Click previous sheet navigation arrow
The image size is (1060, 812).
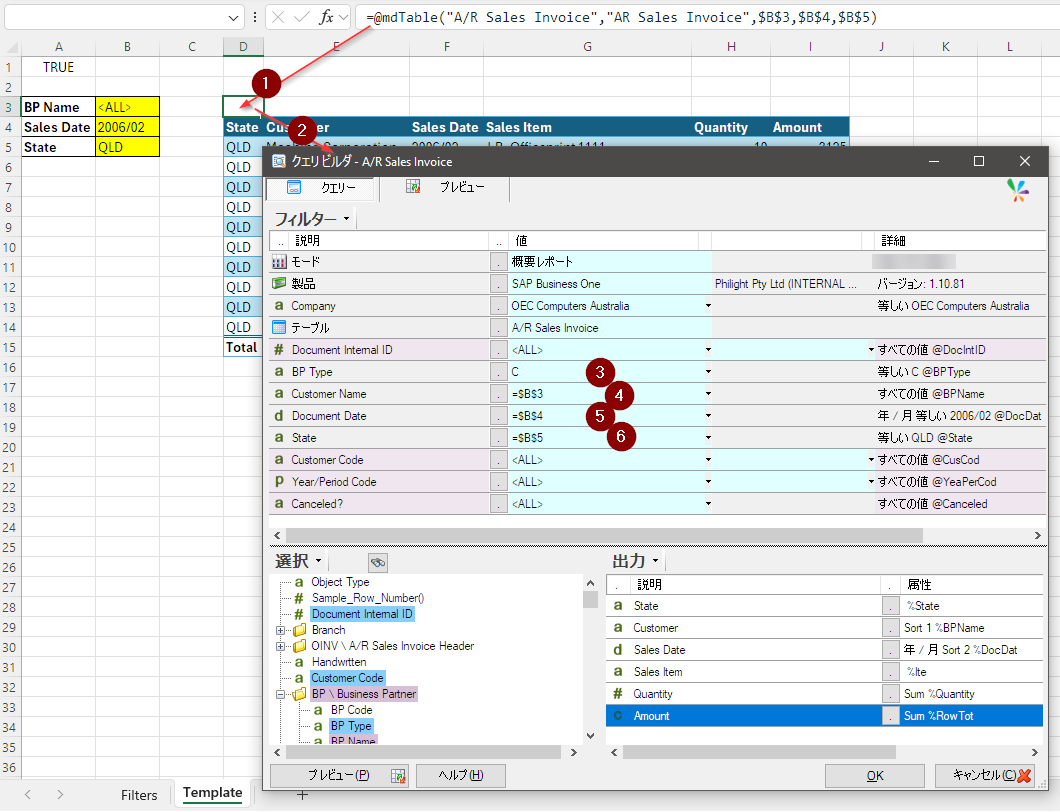click(x=28, y=795)
